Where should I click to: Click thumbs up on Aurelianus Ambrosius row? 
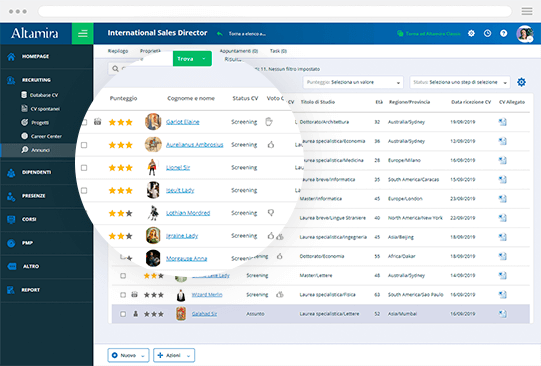pos(271,145)
